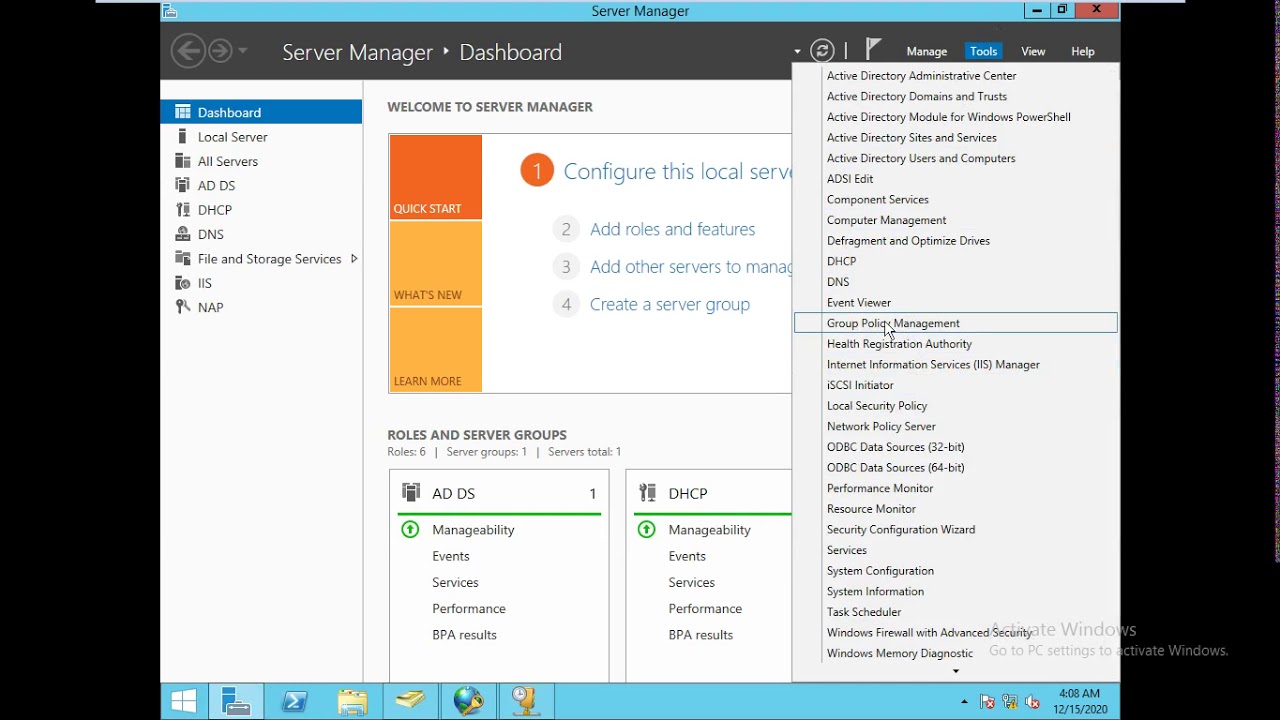
Task: Launch PowerShell from taskbar
Action: [295, 701]
